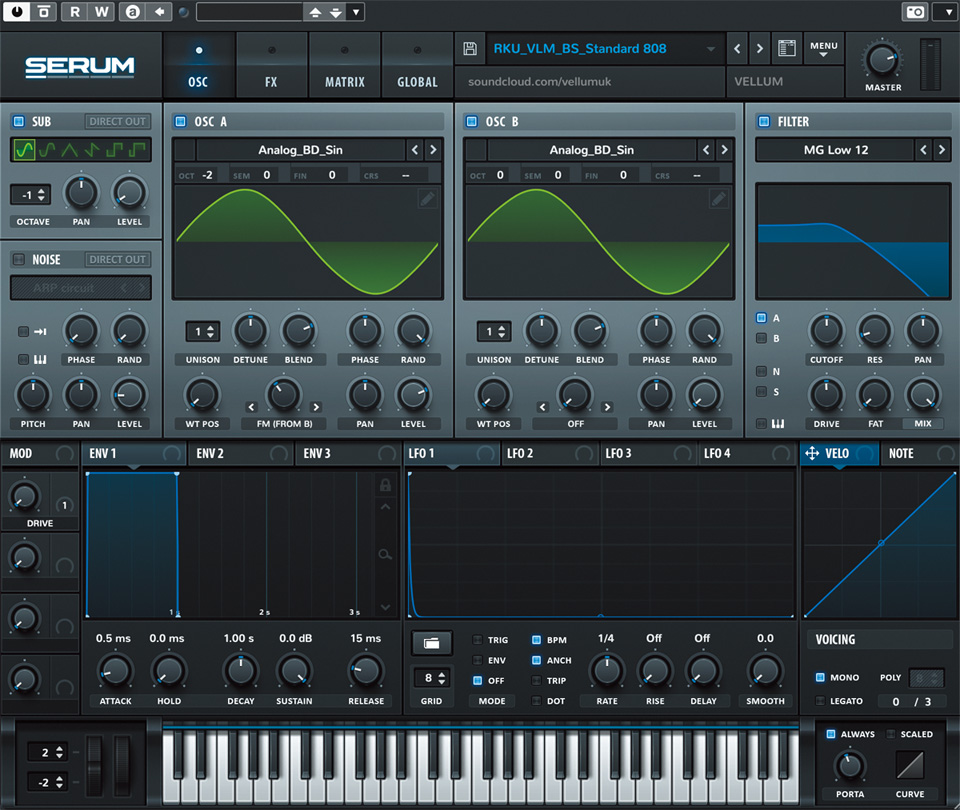Click NOISE DIRECT OUT button
Viewport: 960px width, 810px height.
tap(118, 259)
